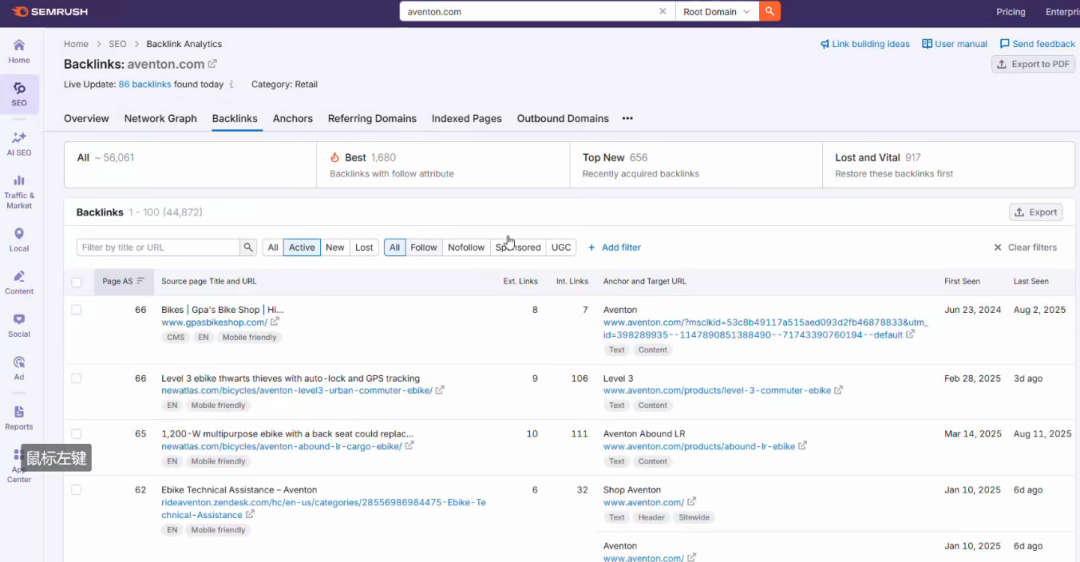Open Traffic & Market sidebar section

pos(19,191)
